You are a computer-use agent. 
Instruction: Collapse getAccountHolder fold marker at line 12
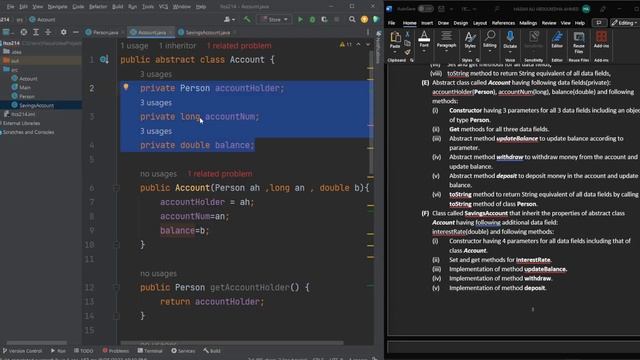[x=116, y=287]
